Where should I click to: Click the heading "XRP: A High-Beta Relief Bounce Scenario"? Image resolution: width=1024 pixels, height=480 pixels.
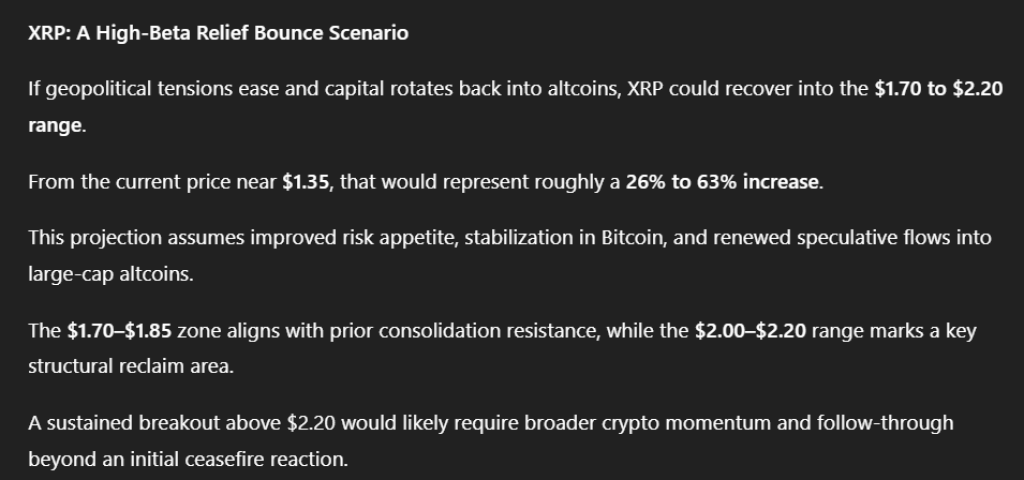(218, 33)
